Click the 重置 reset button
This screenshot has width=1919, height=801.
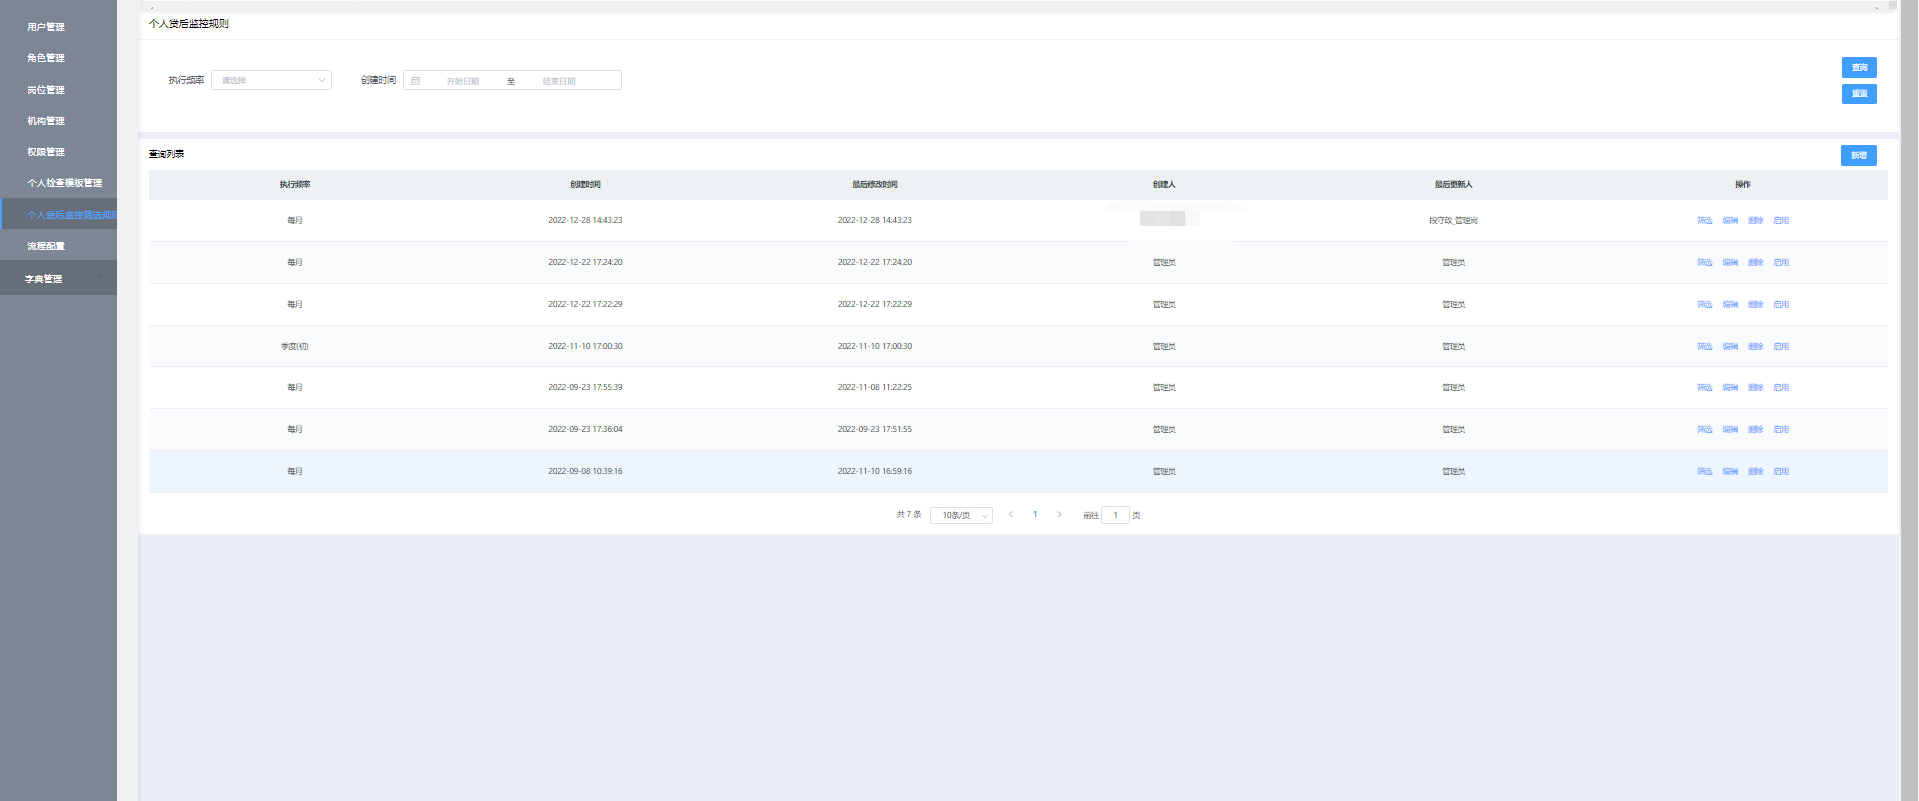1859,94
